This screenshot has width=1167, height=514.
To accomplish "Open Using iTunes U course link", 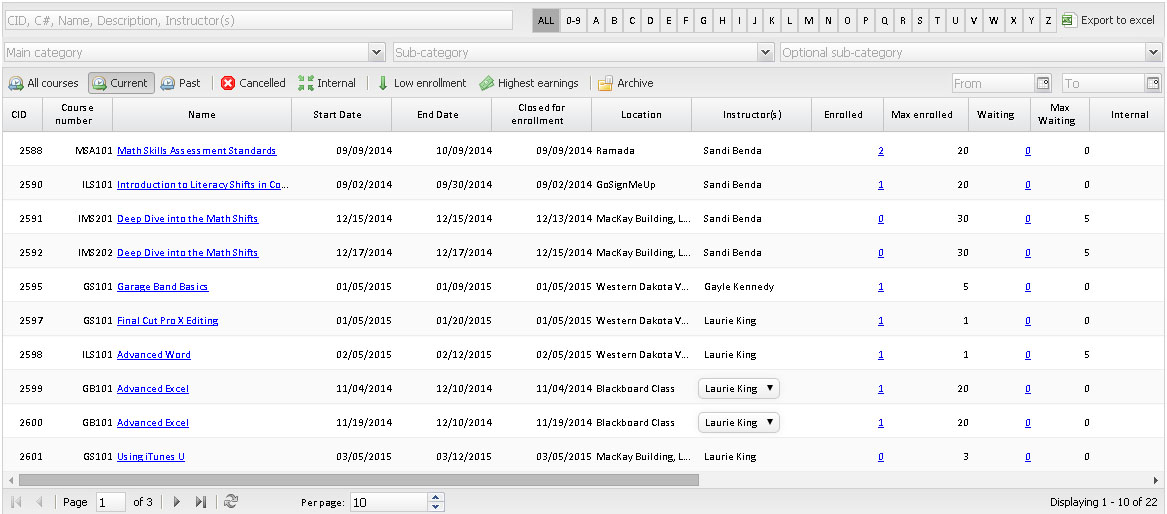I will point(150,457).
